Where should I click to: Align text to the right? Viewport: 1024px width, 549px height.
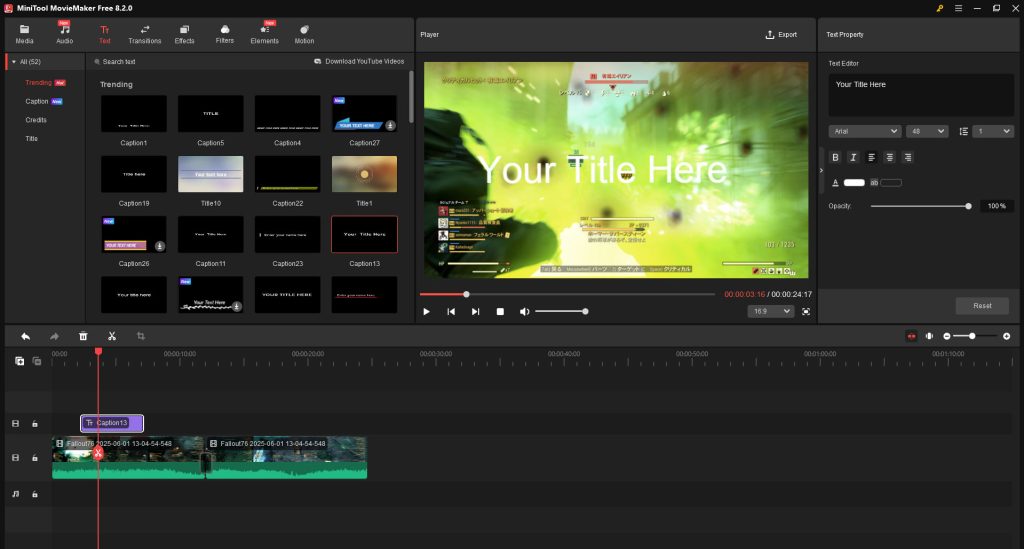tap(908, 157)
